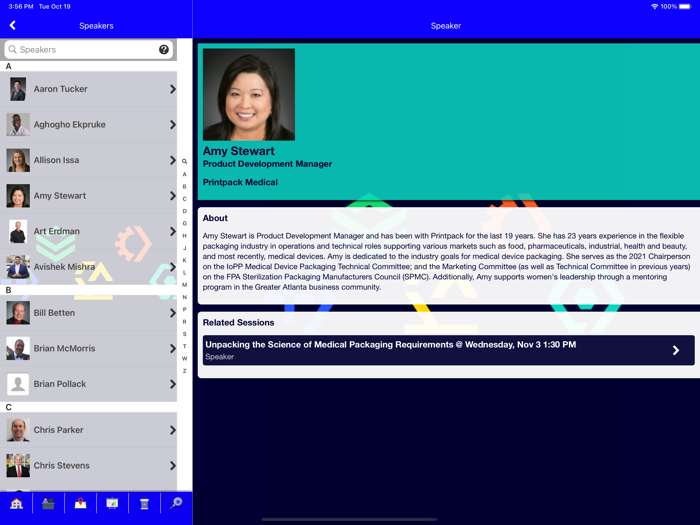Open the podium speakers icon in toolbar
This screenshot has width=700, height=525.
point(144,504)
